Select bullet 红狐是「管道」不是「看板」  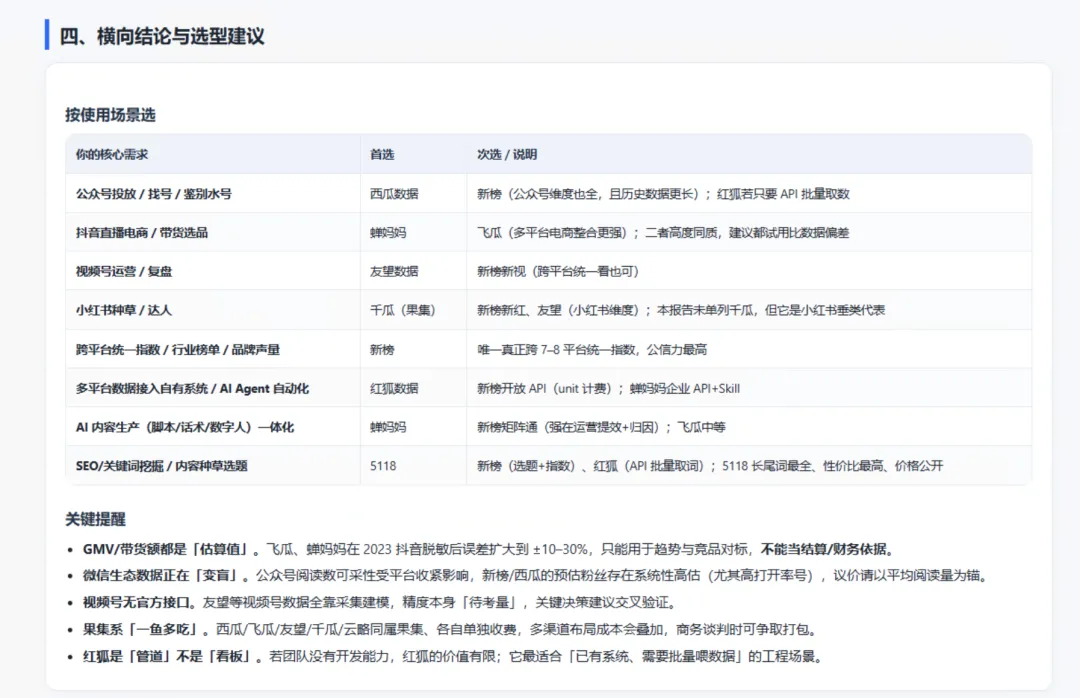[x=455, y=656]
